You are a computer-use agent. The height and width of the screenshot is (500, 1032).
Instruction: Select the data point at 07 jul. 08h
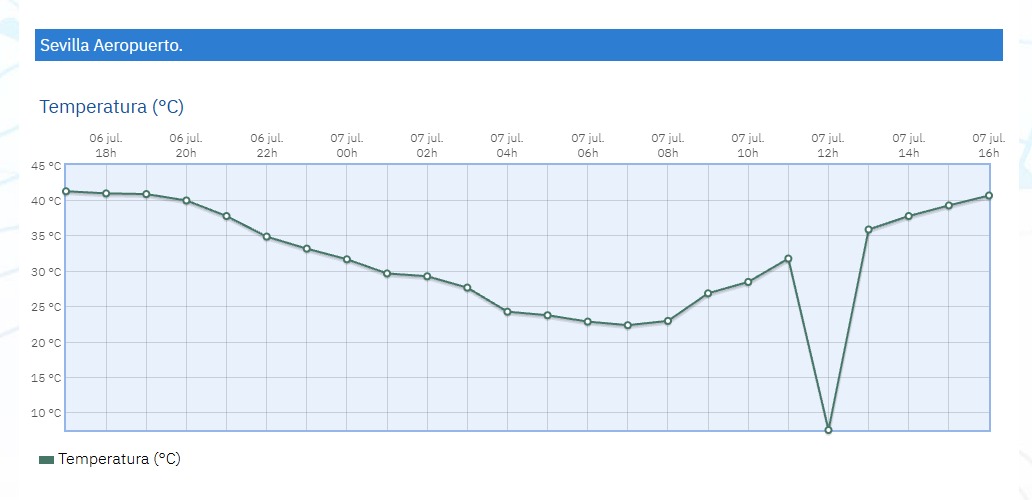[668, 321]
